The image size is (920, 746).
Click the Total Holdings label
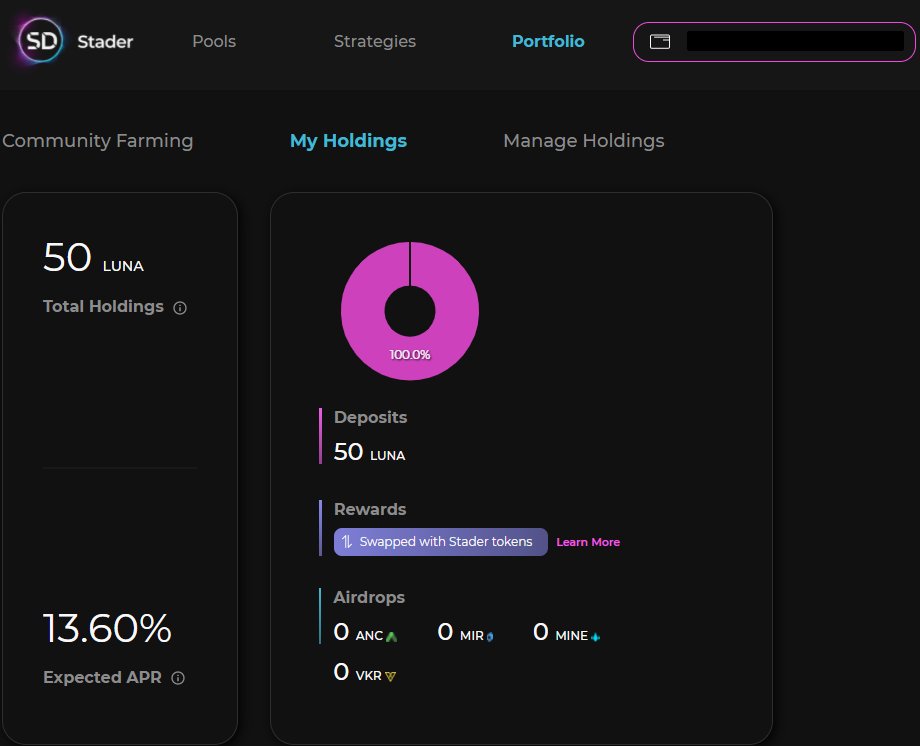point(103,306)
